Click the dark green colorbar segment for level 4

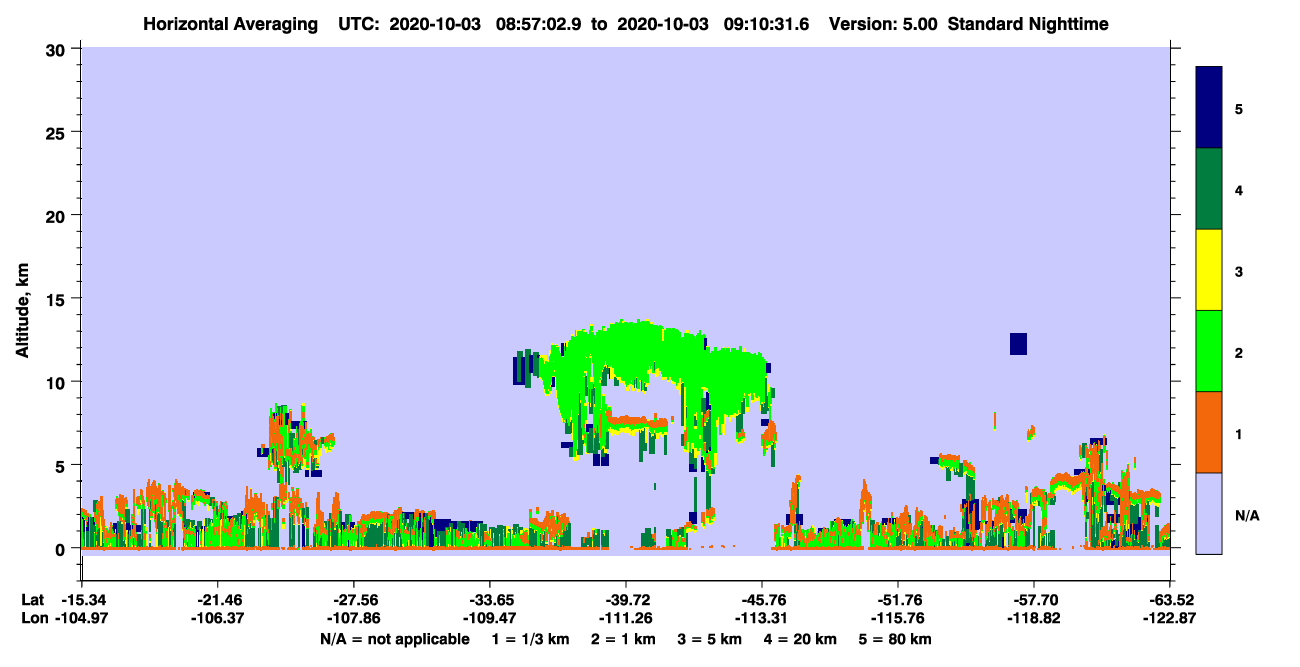click(1209, 189)
